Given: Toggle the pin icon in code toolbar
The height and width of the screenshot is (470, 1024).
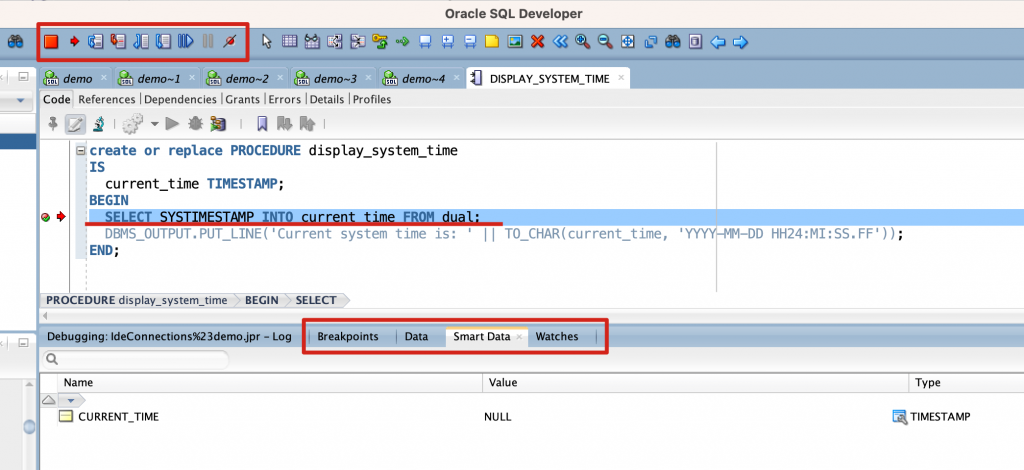Looking at the screenshot, I should (53, 123).
